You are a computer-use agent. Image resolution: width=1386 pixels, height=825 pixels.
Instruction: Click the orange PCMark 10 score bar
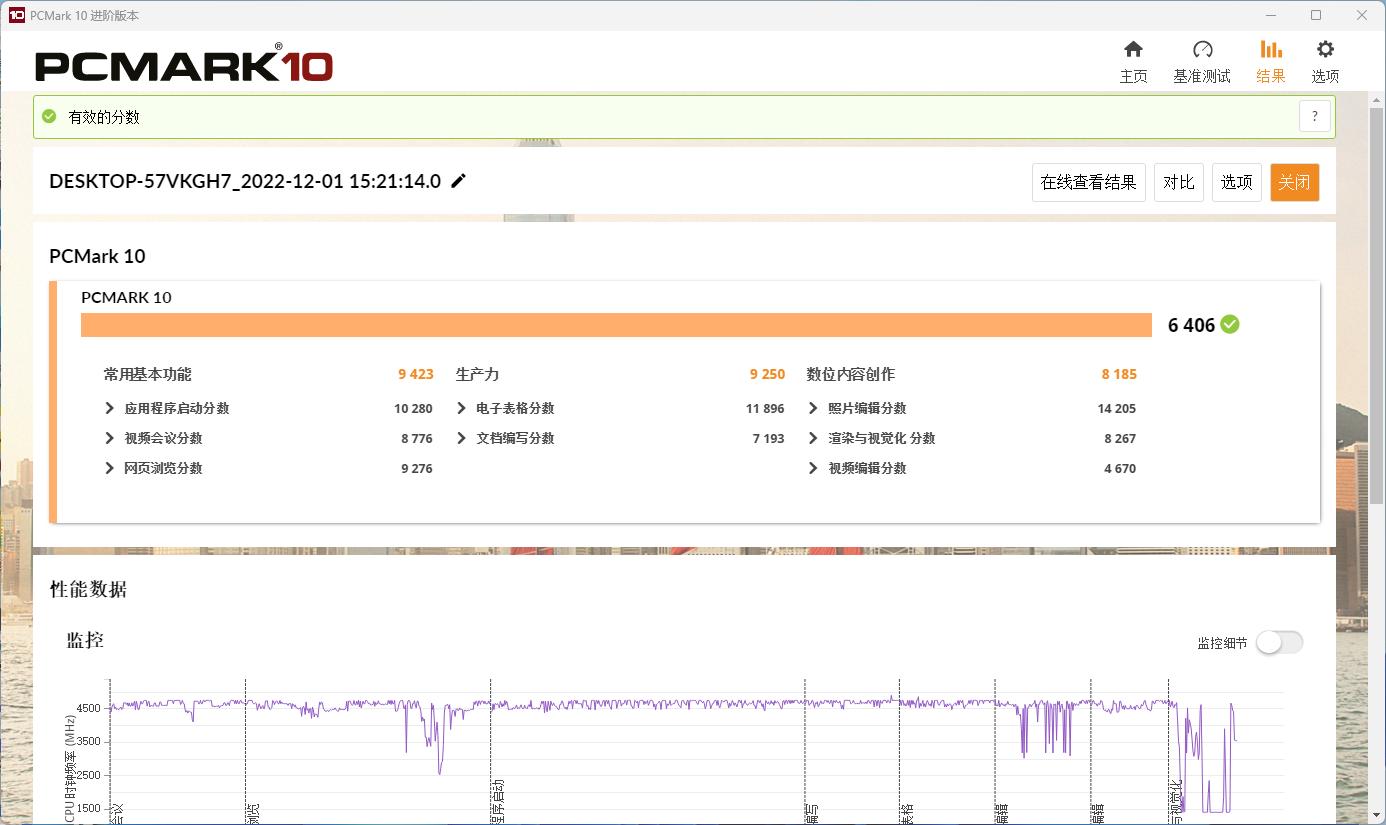coord(616,324)
